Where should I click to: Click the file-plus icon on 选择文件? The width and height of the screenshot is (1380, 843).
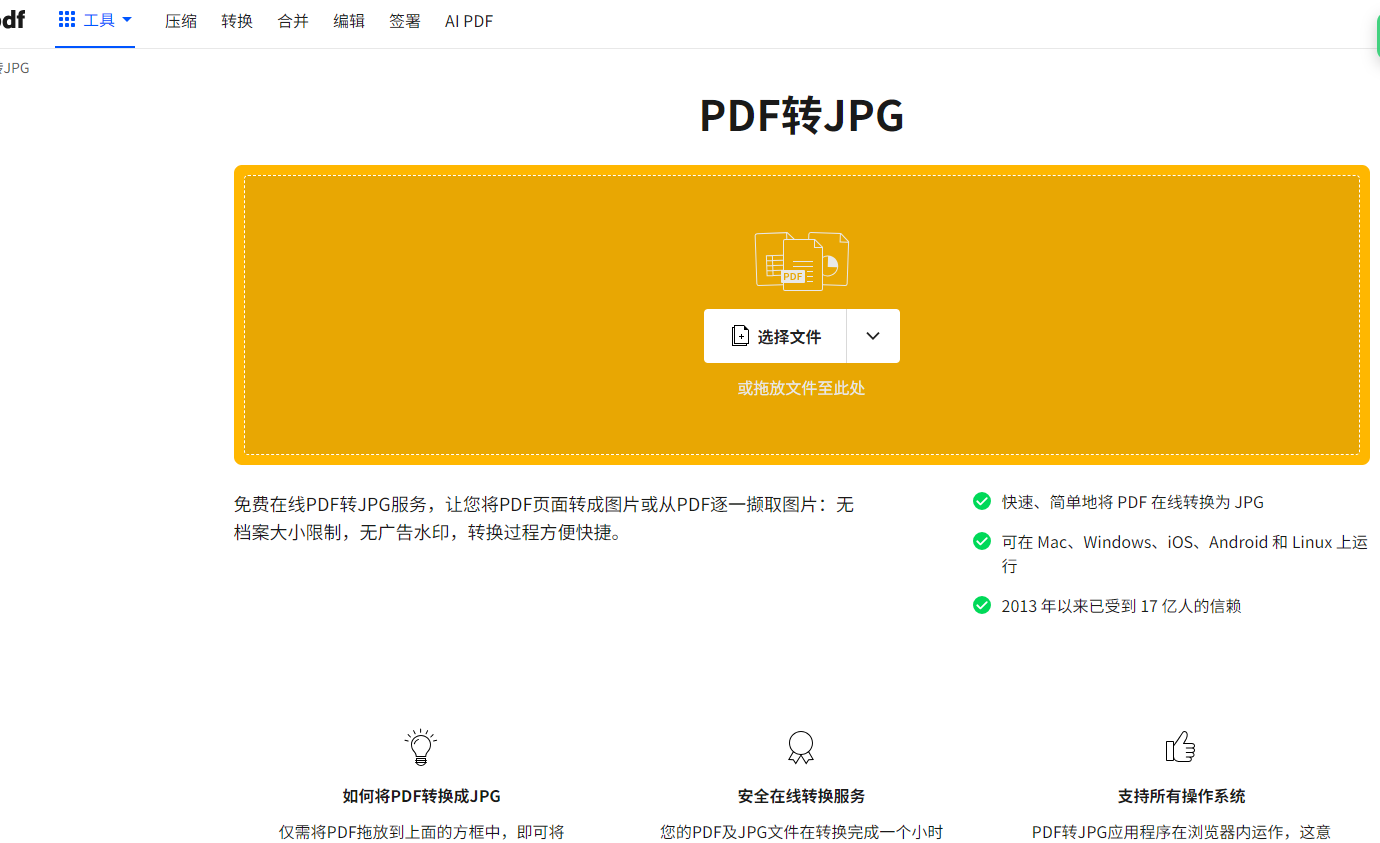tap(740, 336)
